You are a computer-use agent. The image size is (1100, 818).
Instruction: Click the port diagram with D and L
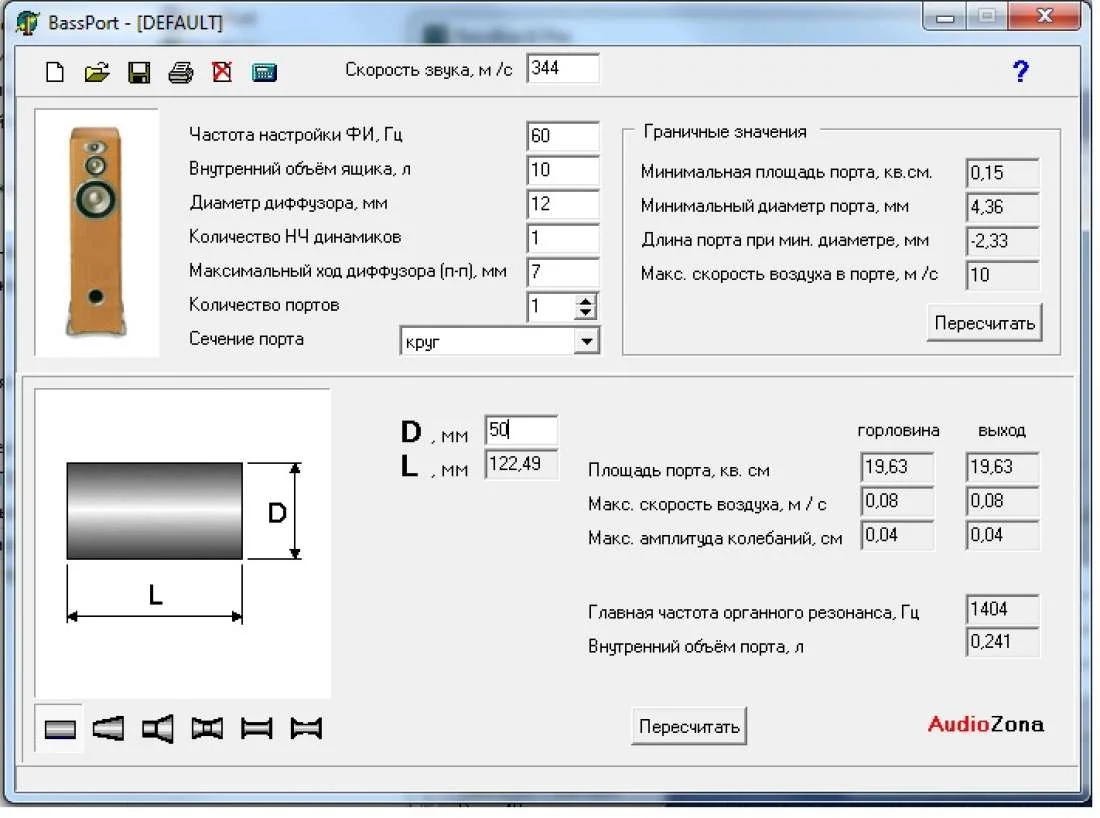tap(182, 543)
